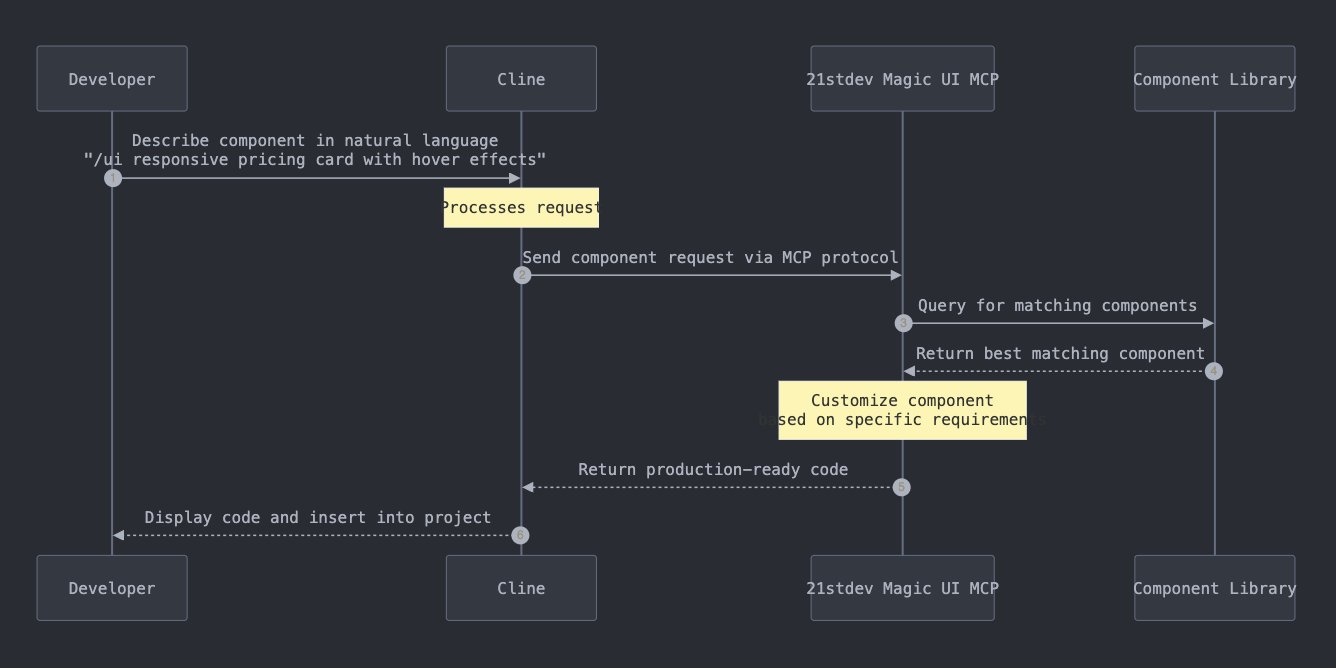The width and height of the screenshot is (1336, 668).
Task: Select the top Developer participant box
Action: (112, 79)
